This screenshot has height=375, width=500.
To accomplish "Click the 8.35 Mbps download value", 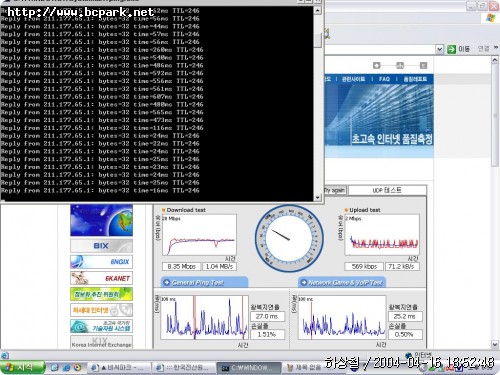I will coord(181,267).
